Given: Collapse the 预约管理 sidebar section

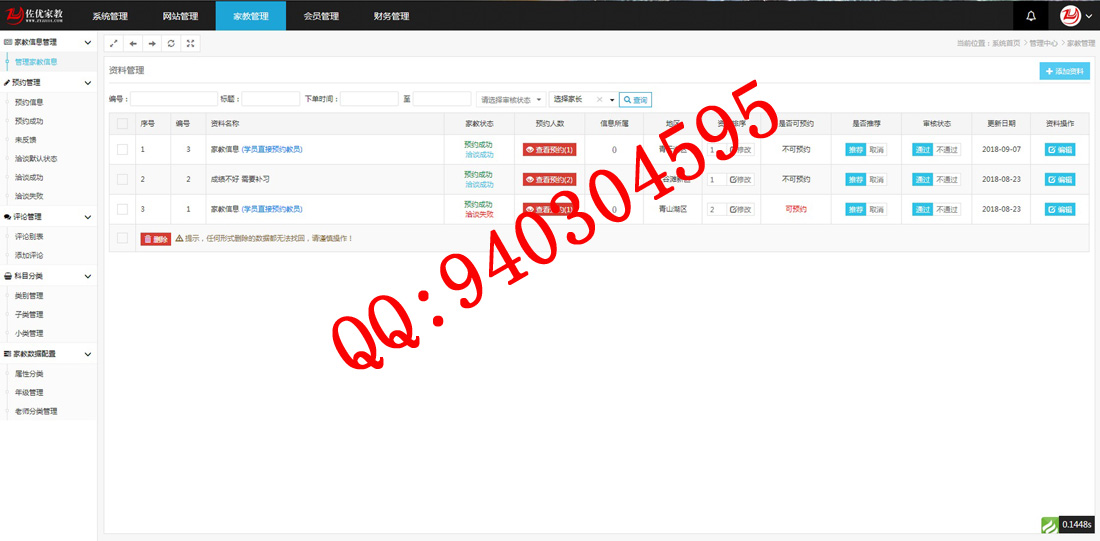Looking at the screenshot, I should pos(88,82).
